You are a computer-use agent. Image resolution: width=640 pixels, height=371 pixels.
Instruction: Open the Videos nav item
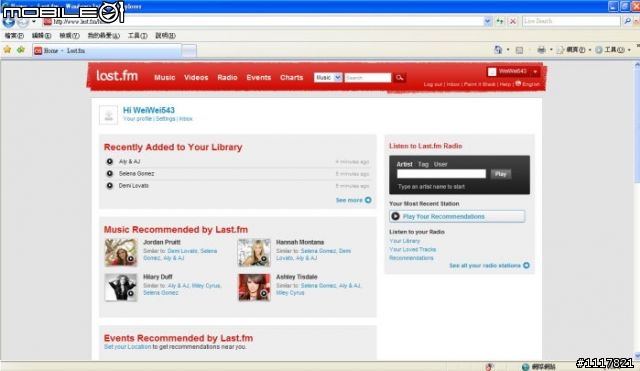196,77
